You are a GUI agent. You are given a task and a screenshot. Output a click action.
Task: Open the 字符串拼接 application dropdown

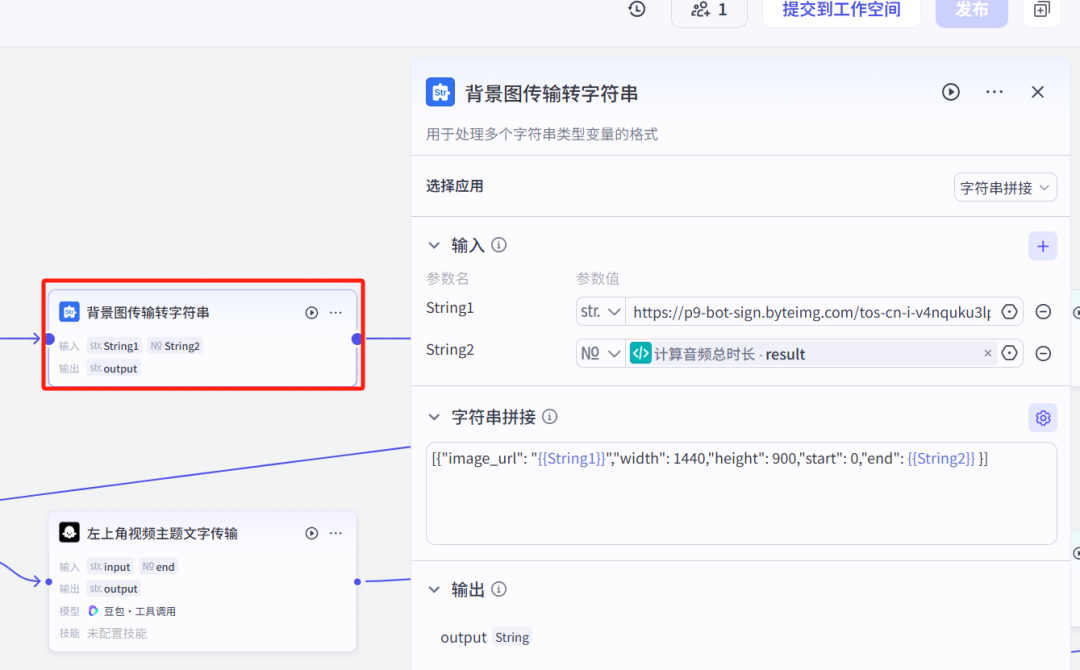1004,187
